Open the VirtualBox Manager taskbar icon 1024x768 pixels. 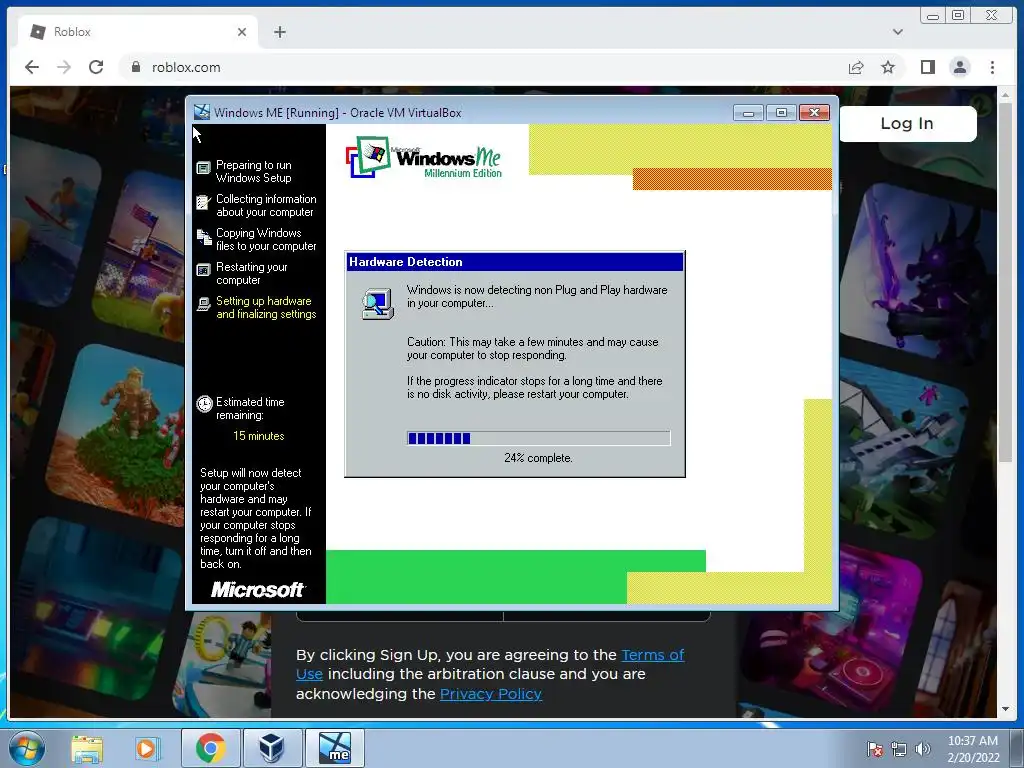272,748
